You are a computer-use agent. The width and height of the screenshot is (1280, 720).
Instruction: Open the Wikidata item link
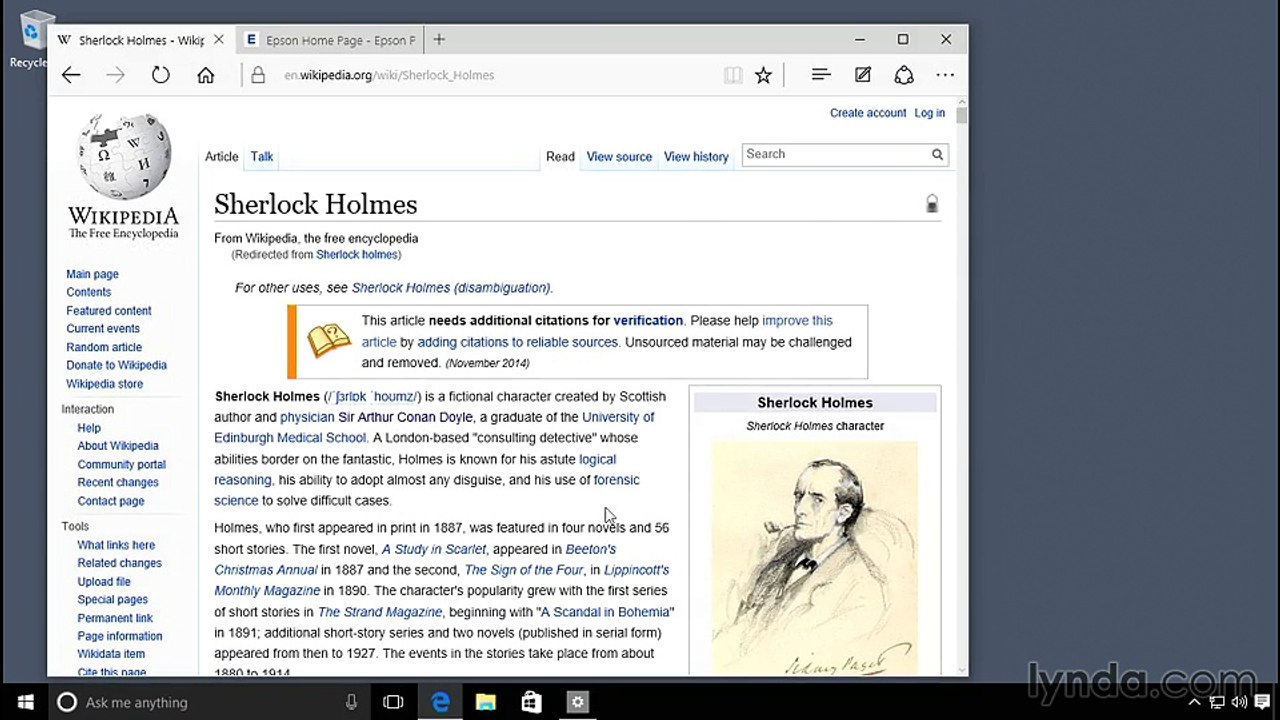111,654
